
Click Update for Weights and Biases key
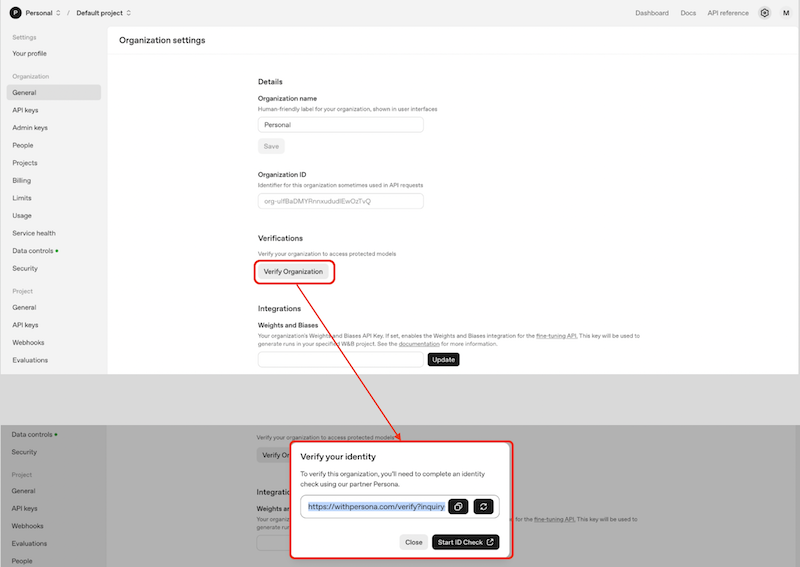click(443, 359)
